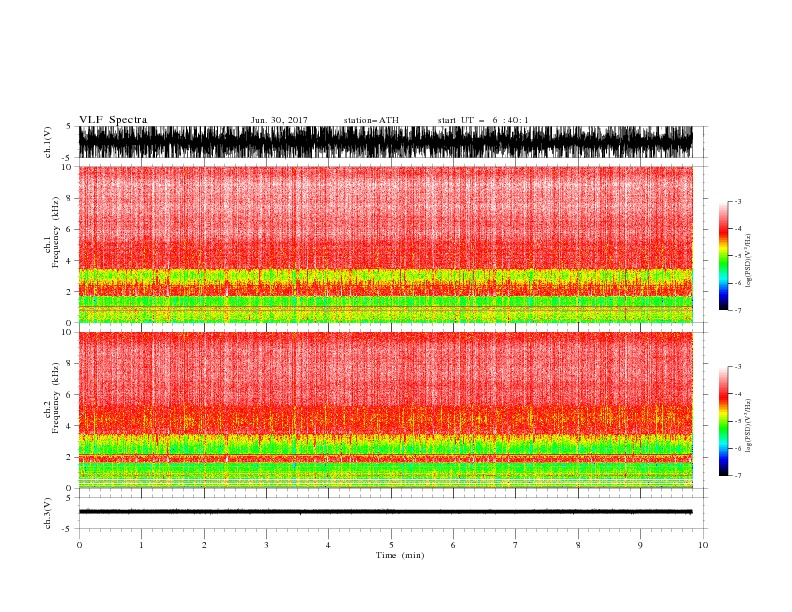Click the ch.3 waveform trace
The height and width of the screenshot is (612, 792).
coord(385,512)
